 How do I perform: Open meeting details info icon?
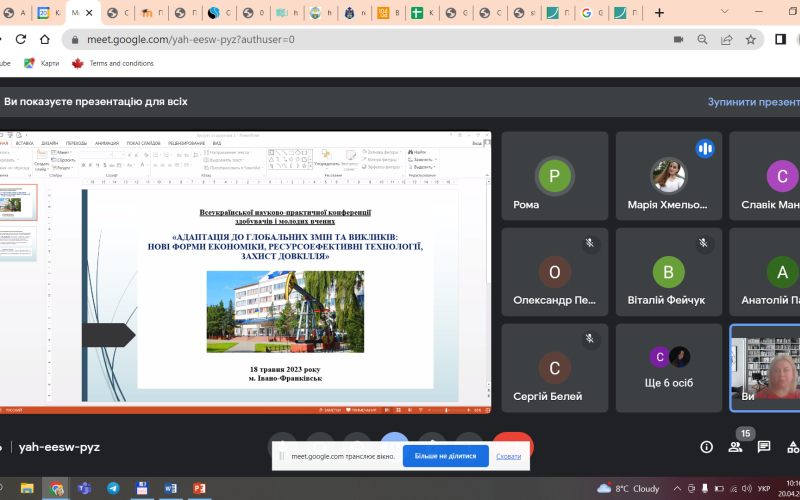coord(707,447)
